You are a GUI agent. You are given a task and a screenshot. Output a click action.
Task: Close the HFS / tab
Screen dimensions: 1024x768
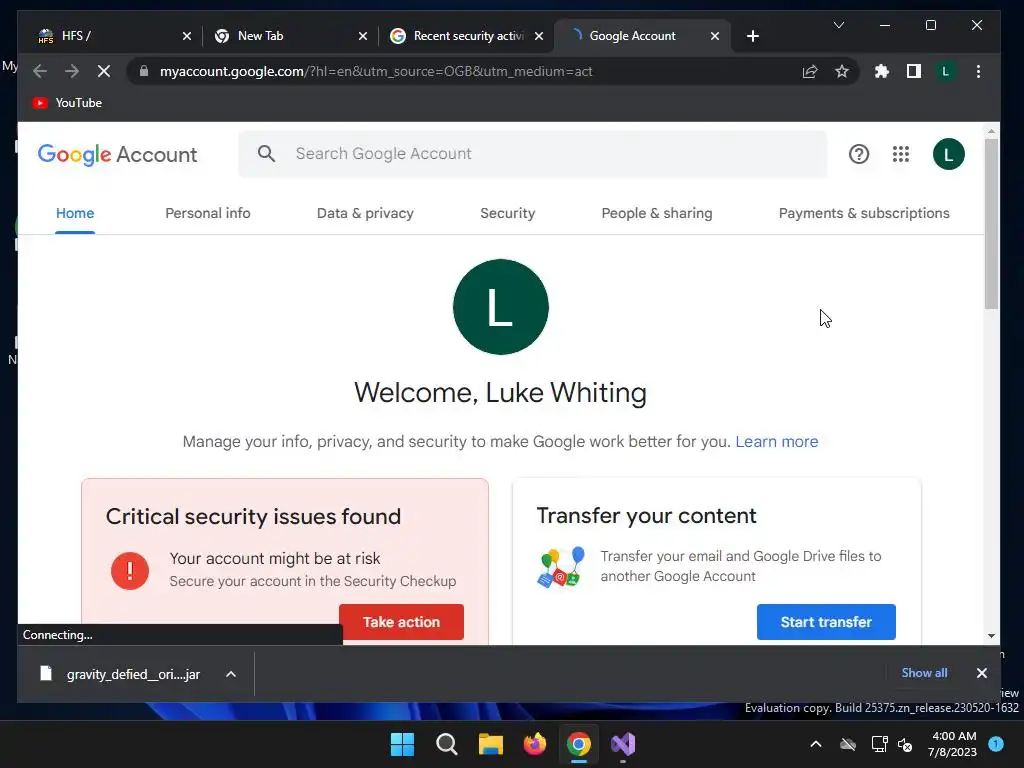[187, 36]
